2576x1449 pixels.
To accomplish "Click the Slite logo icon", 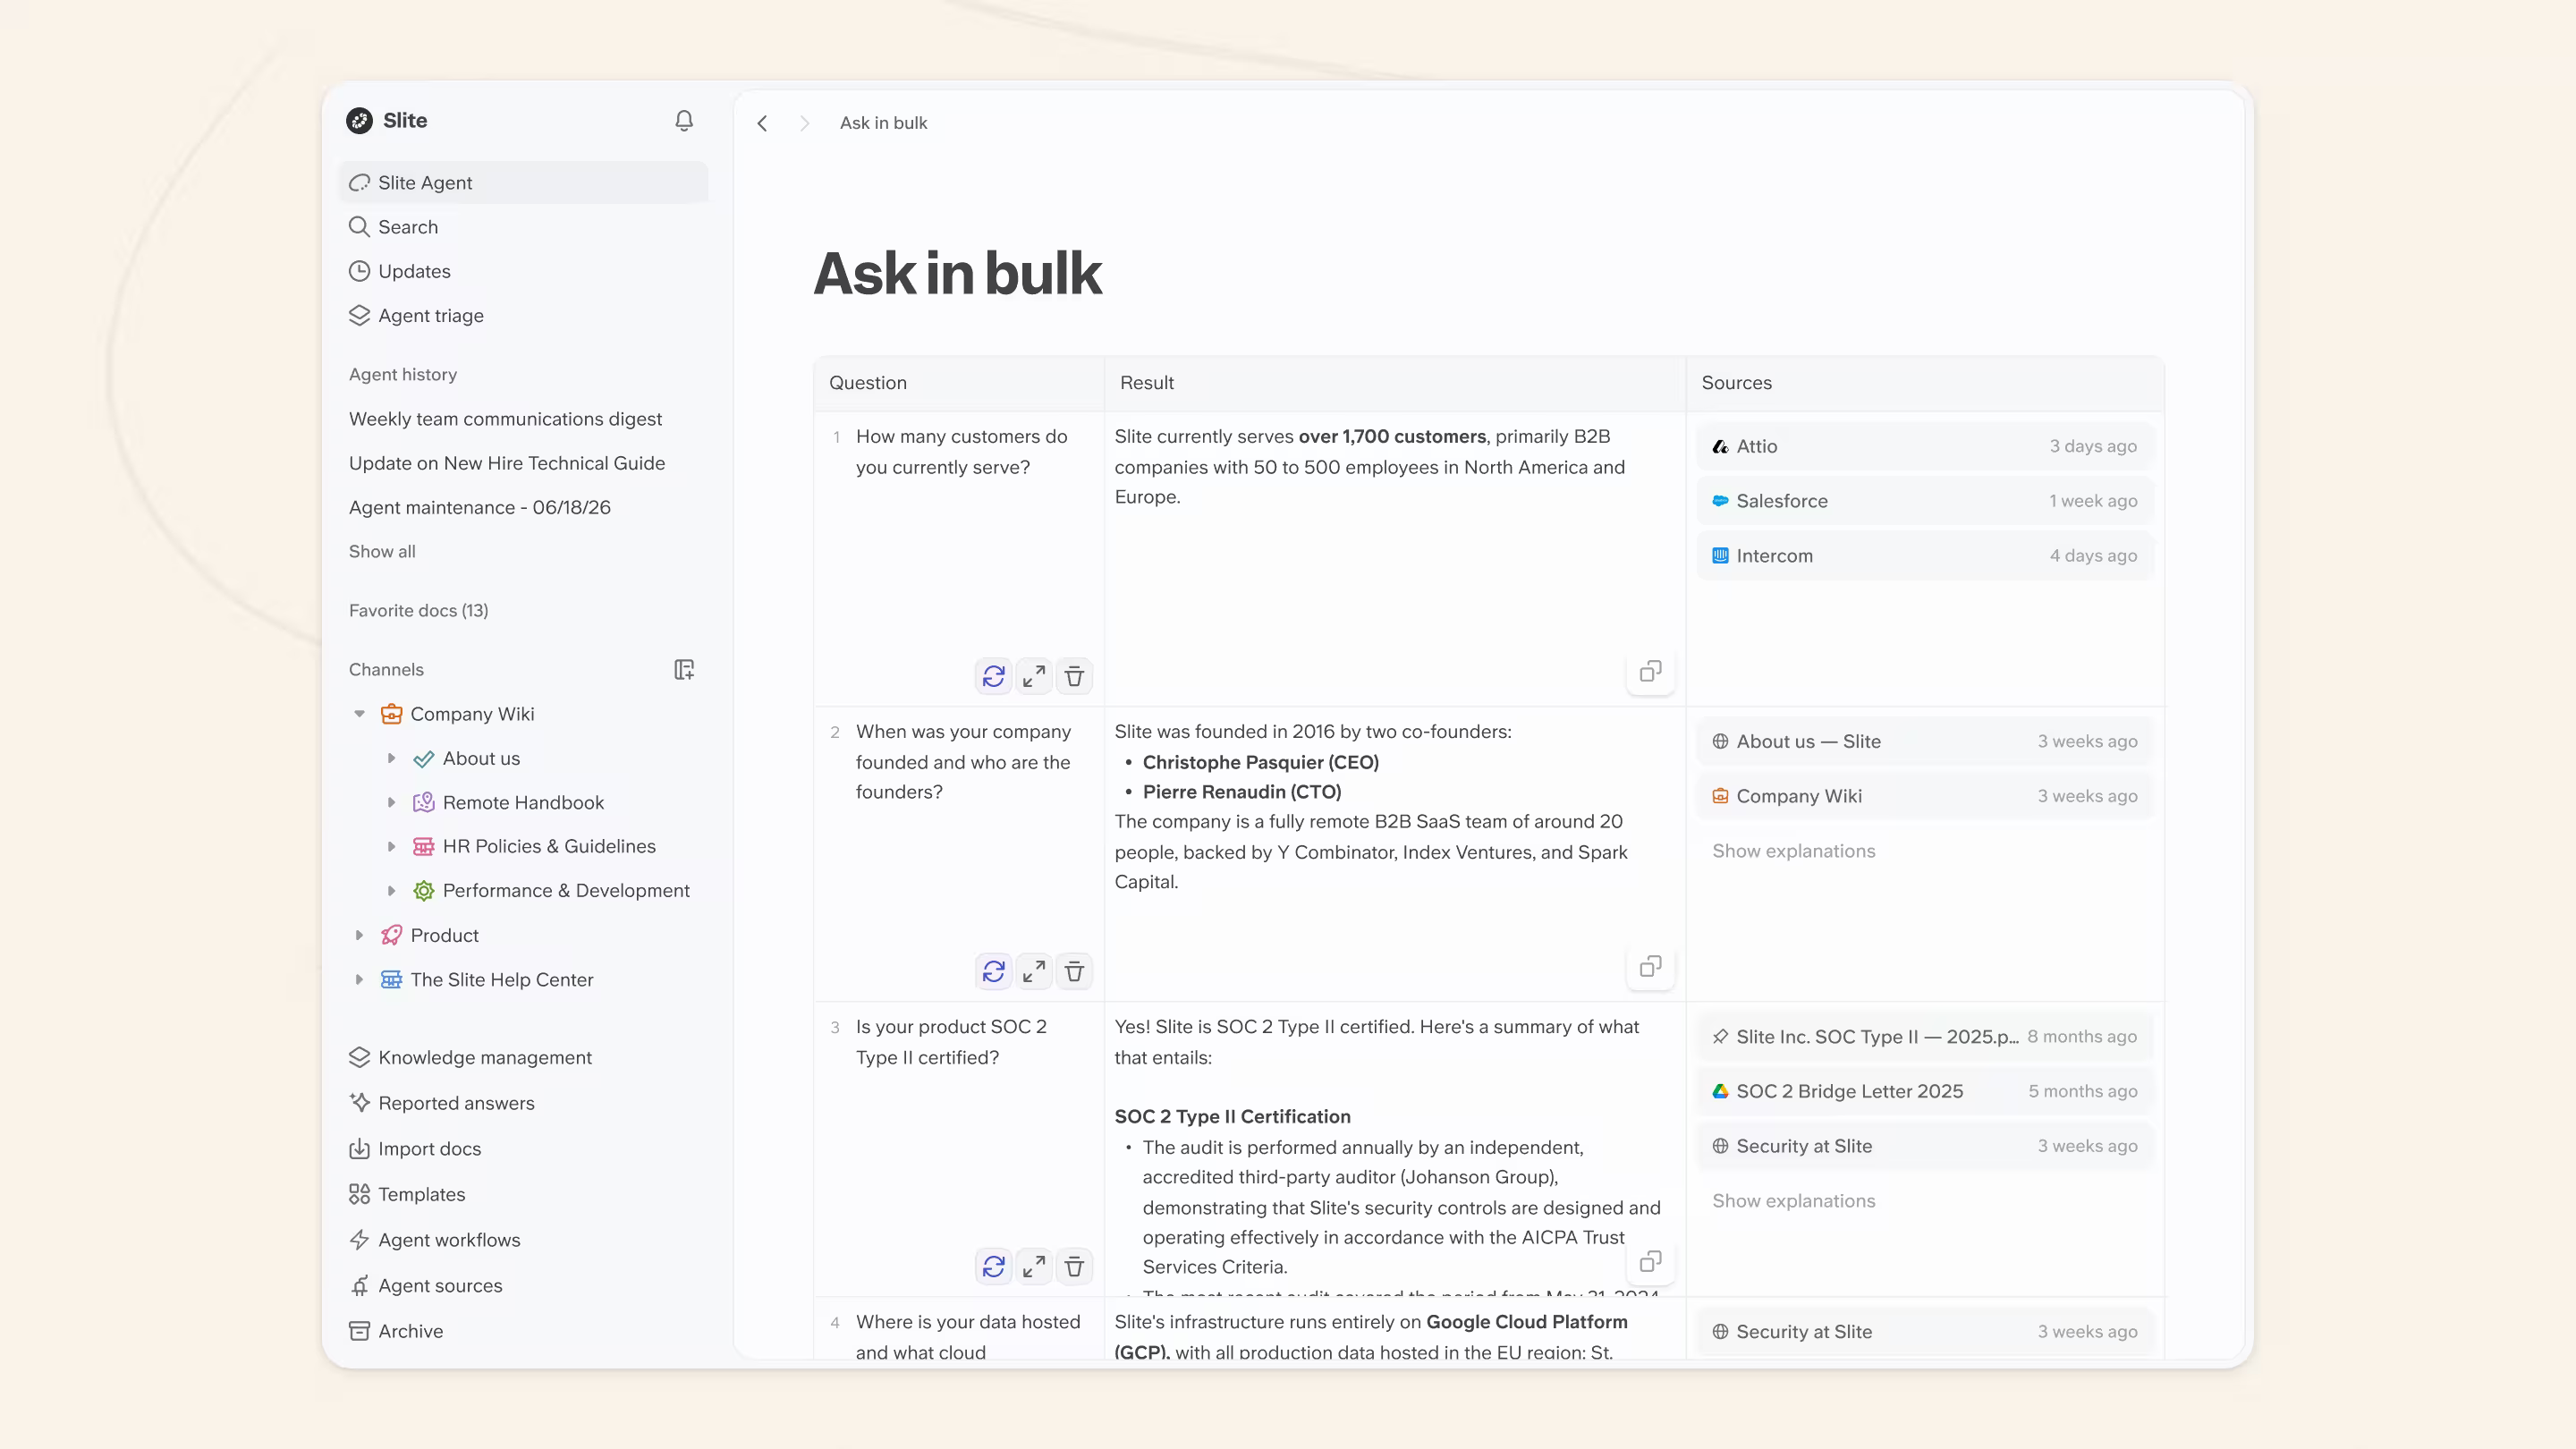I will (359, 121).
